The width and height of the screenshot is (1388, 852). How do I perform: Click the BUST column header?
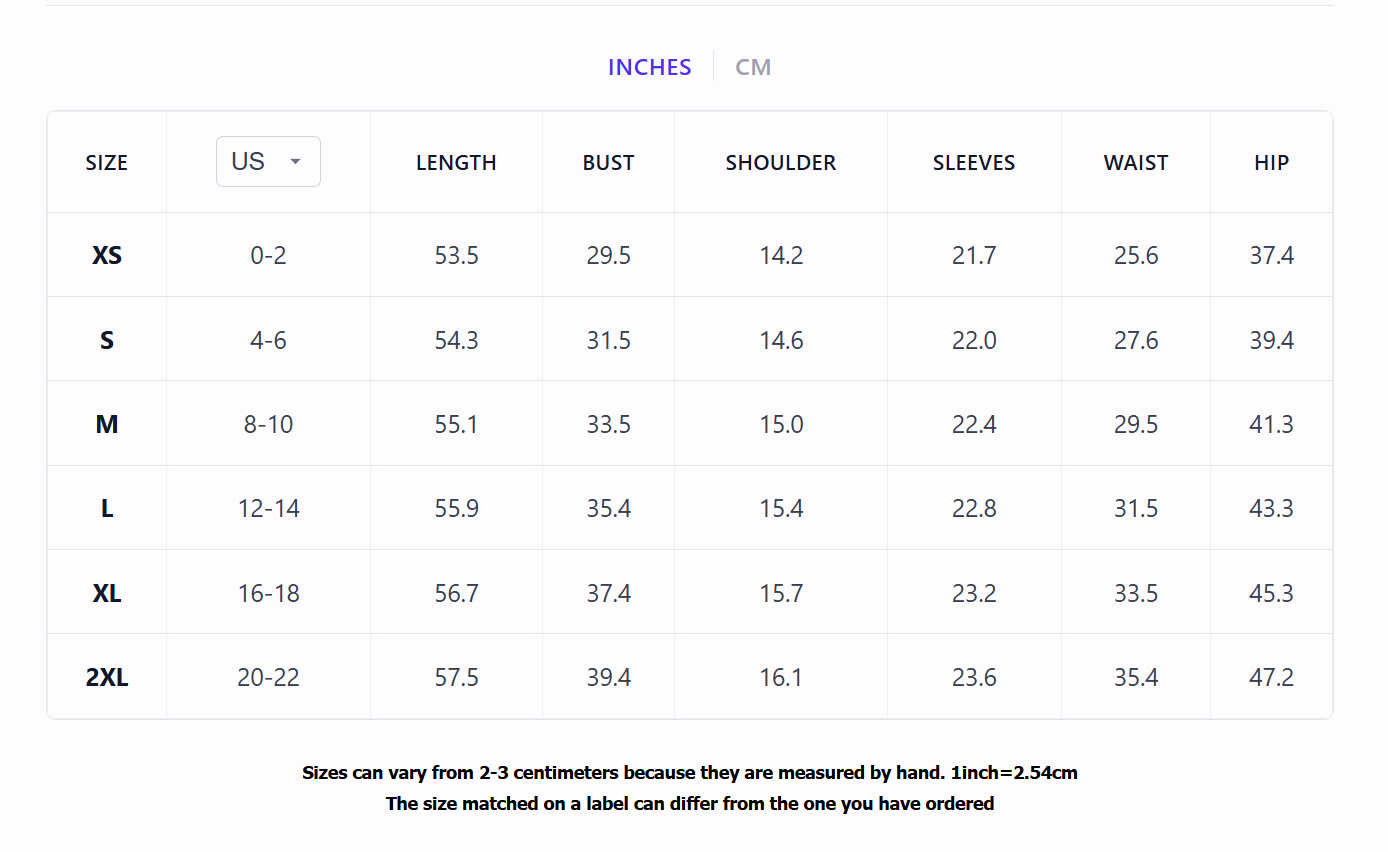[x=608, y=163]
